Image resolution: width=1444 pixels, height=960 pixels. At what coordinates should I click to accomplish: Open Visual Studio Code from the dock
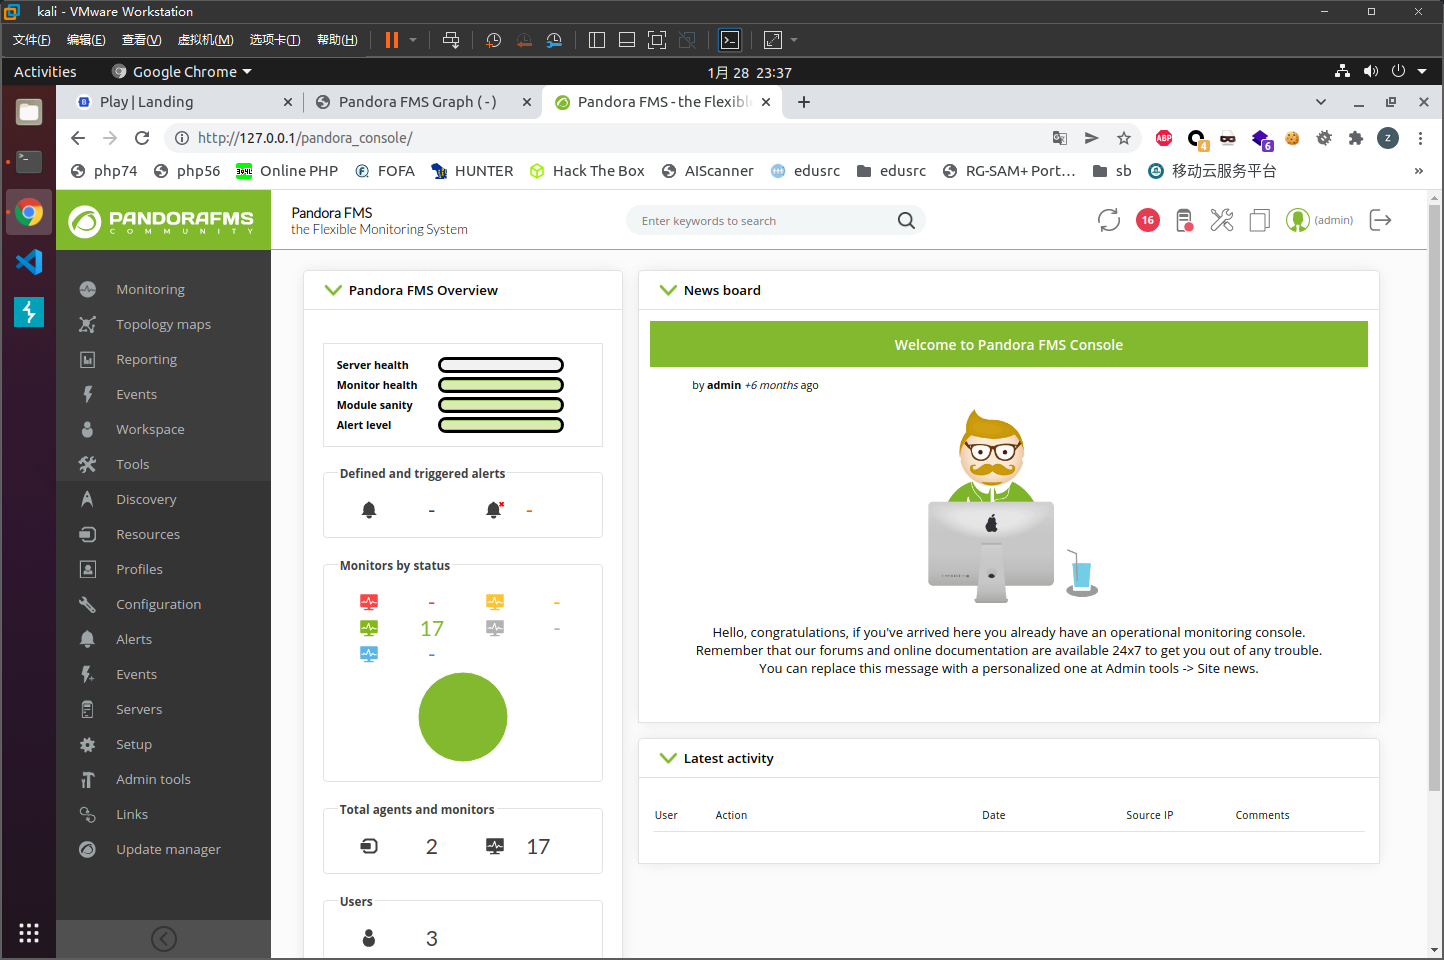29,262
